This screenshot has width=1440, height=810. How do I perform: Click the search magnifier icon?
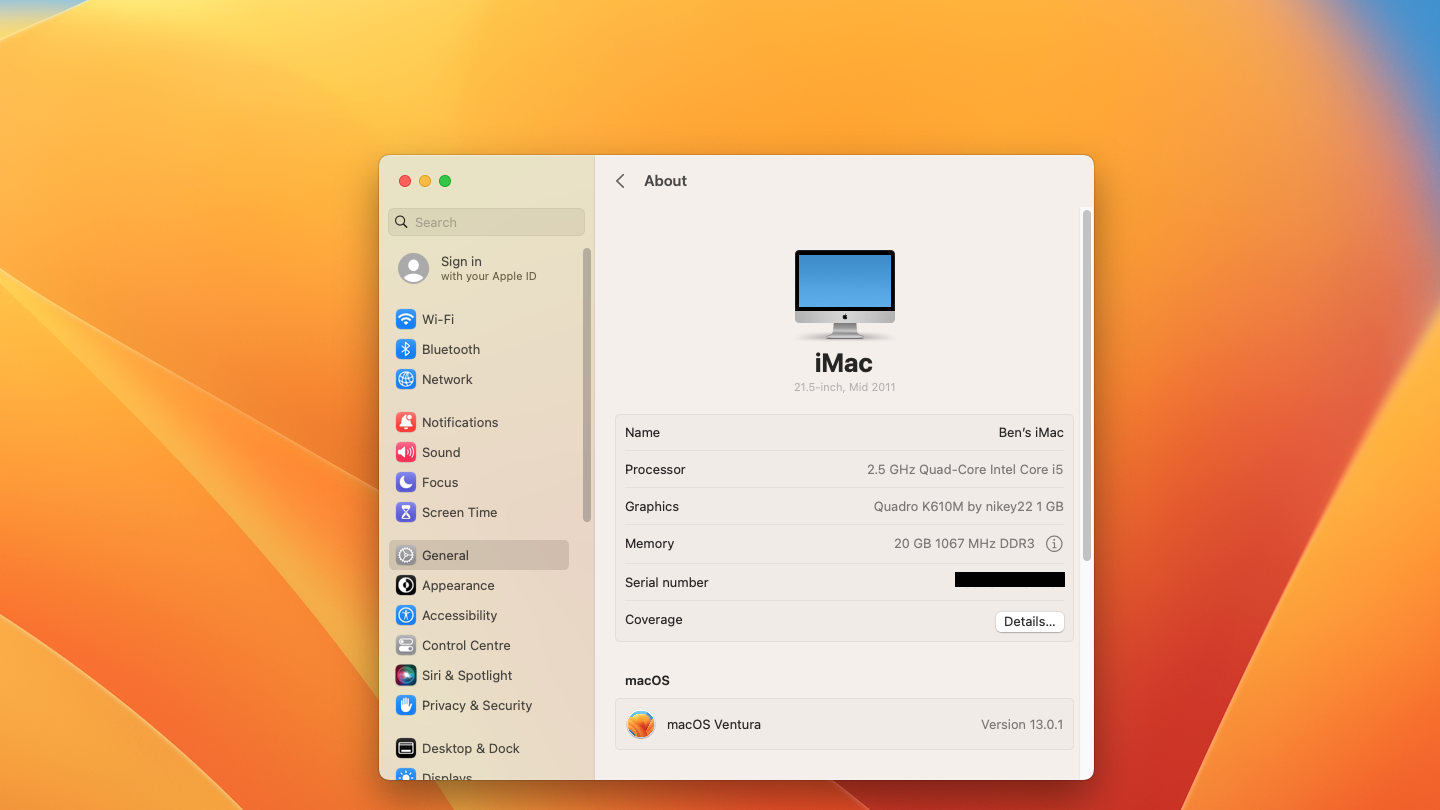tap(402, 222)
